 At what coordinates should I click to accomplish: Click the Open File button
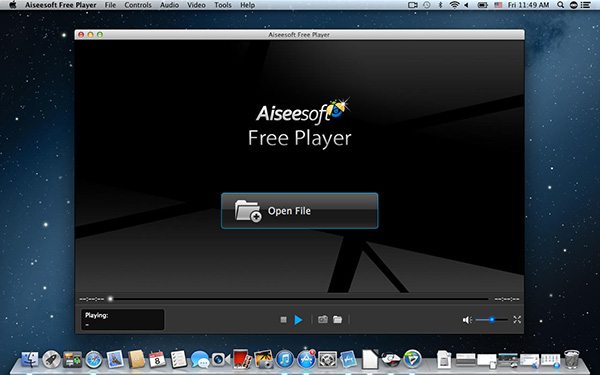pos(300,211)
